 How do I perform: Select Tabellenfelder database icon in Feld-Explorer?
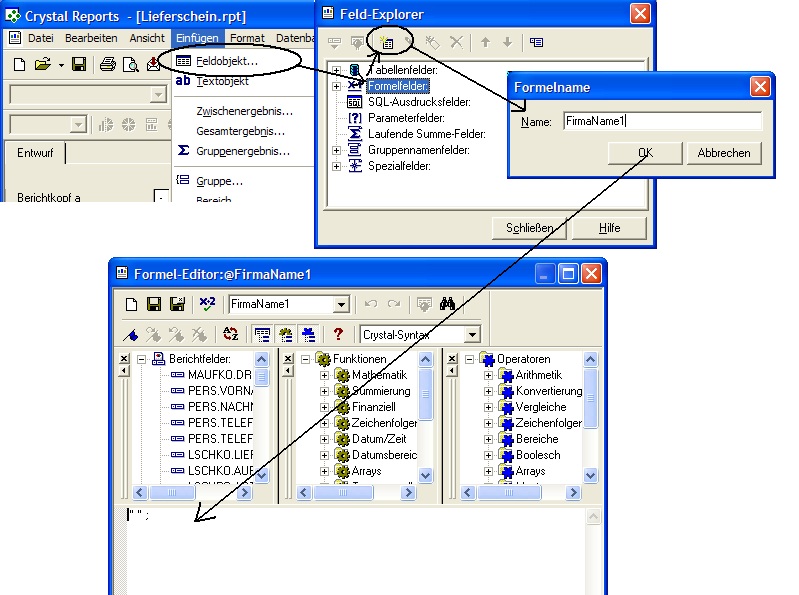click(355, 70)
